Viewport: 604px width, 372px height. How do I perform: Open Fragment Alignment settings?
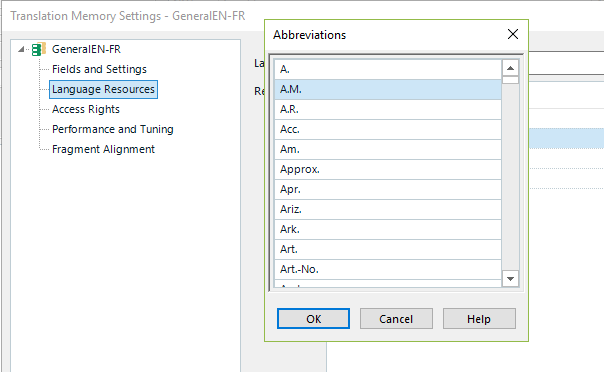click(103, 149)
